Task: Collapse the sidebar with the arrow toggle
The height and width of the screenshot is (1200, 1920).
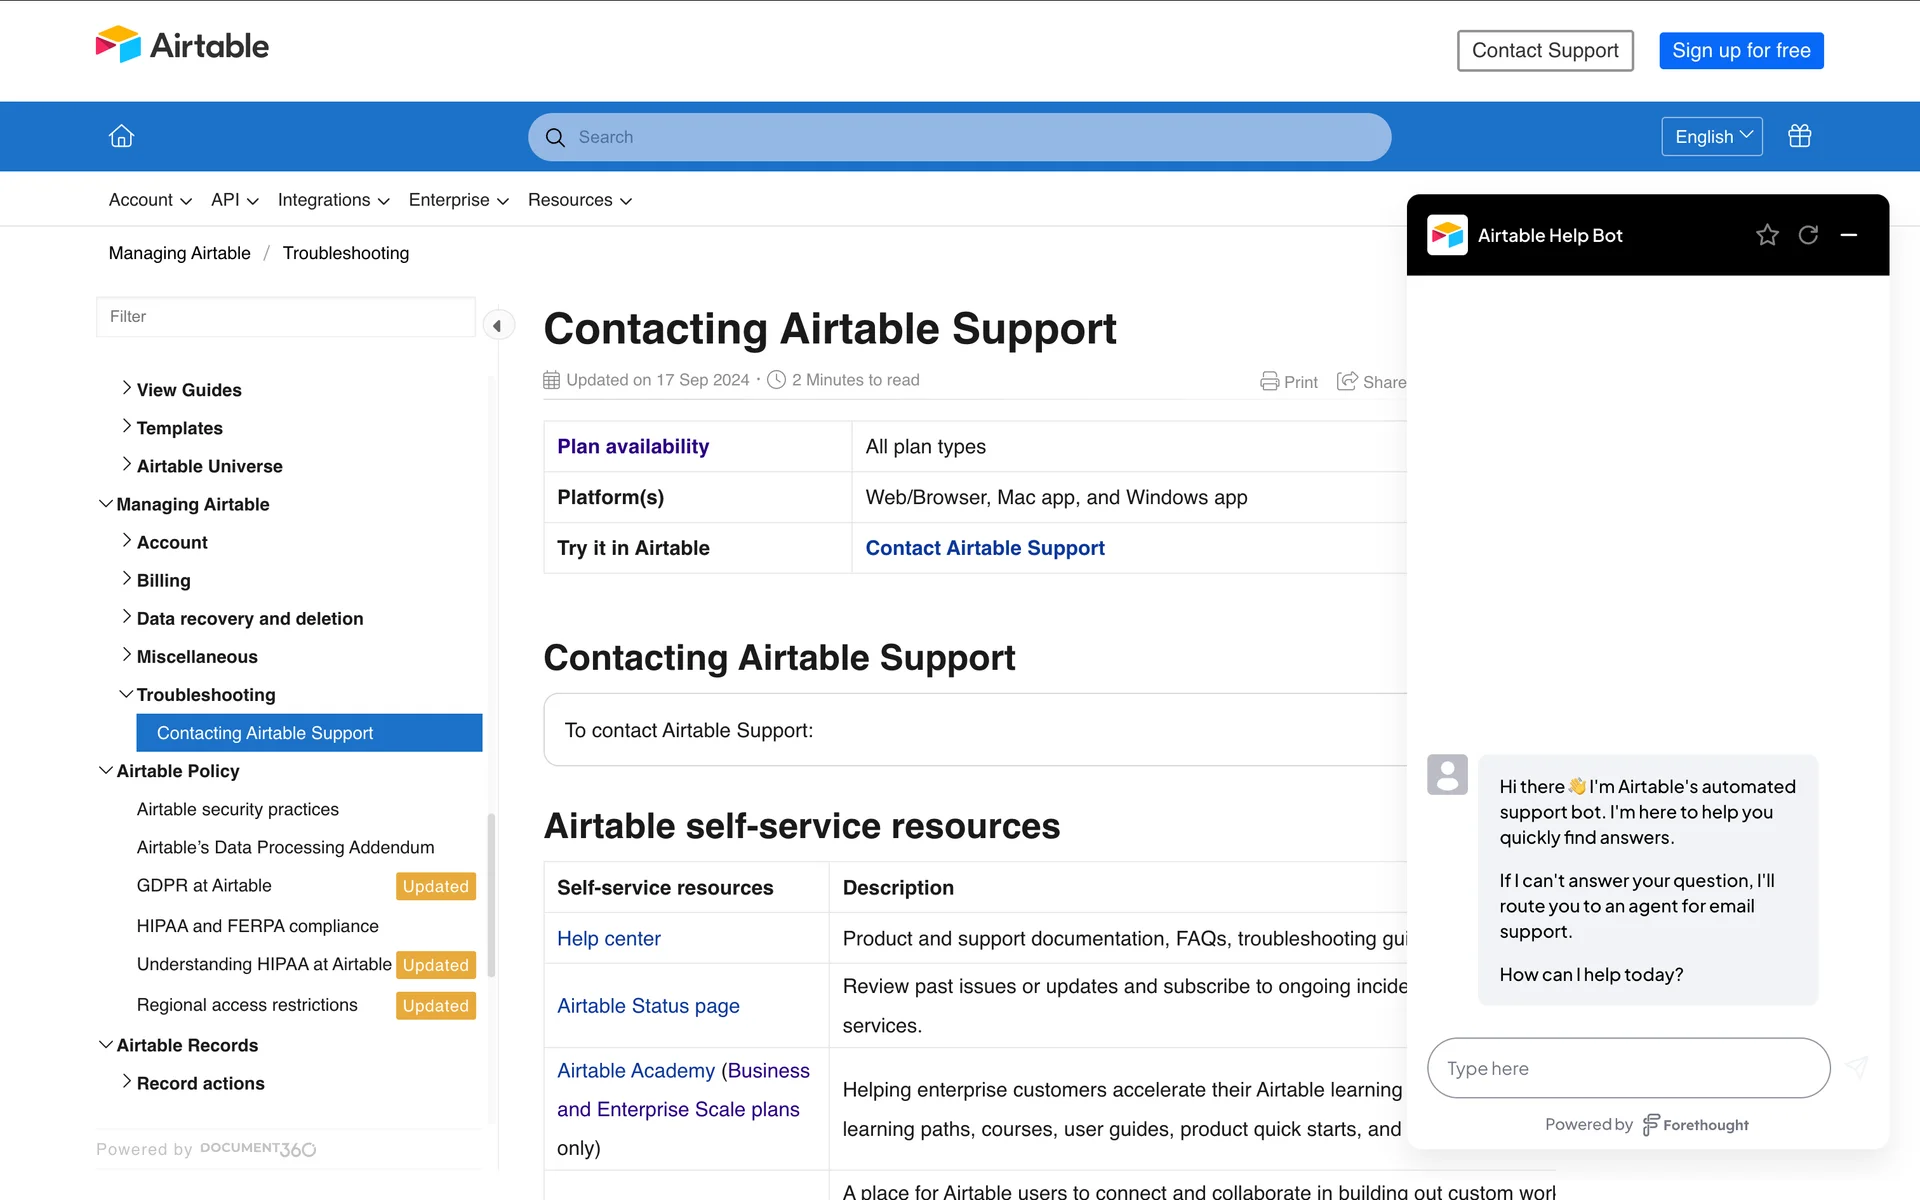Action: 497,325
